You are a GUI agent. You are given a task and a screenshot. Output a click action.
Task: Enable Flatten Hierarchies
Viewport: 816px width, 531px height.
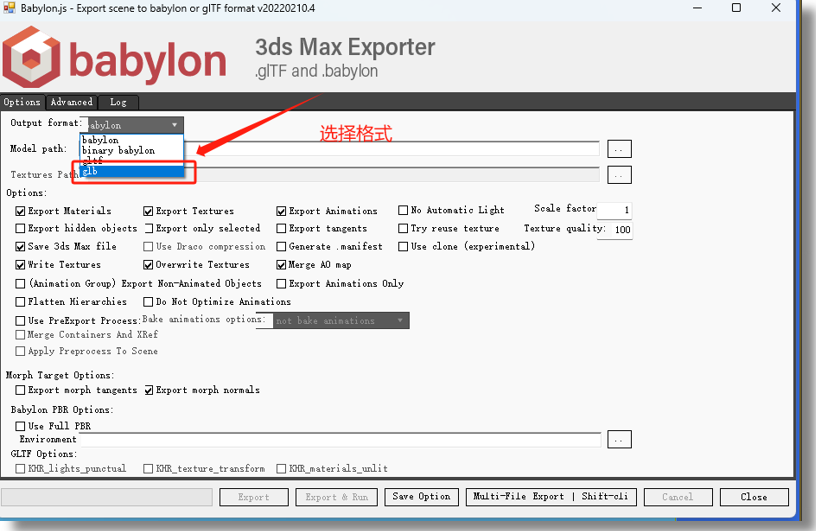point(20,302)
